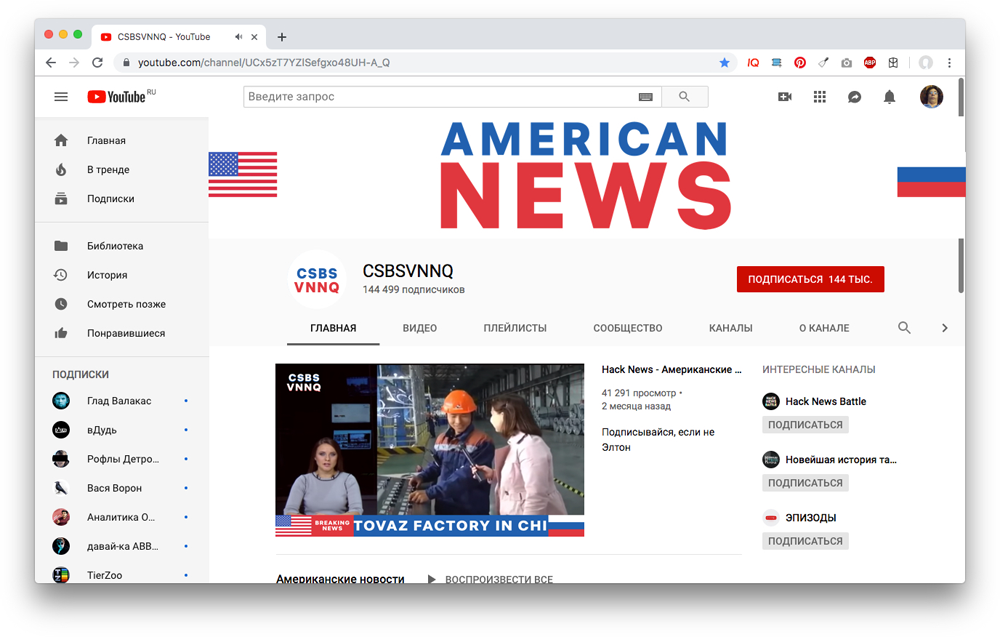This screenshot has width=1000, height=637.
Task: Subscribe to Hack News Battle channel
Action: 806,425
